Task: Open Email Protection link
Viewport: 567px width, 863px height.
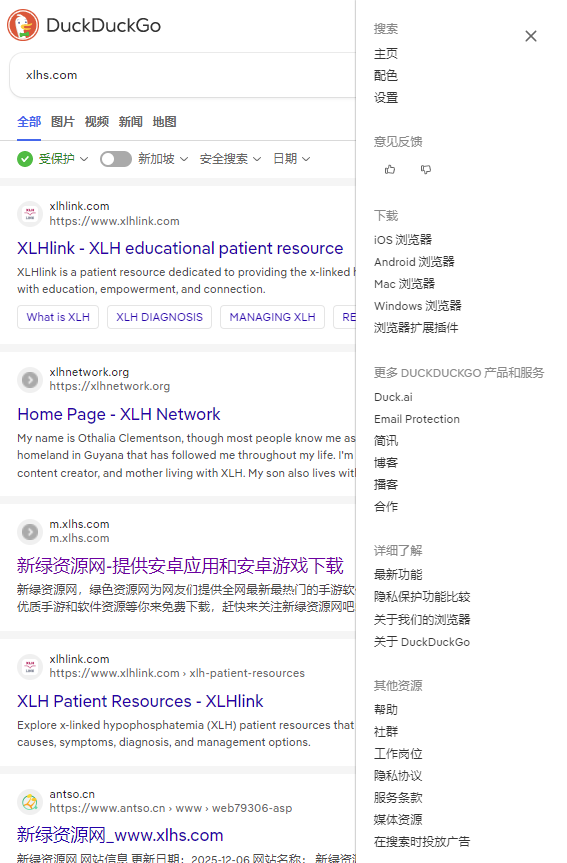Action: [x=417, y=419]
